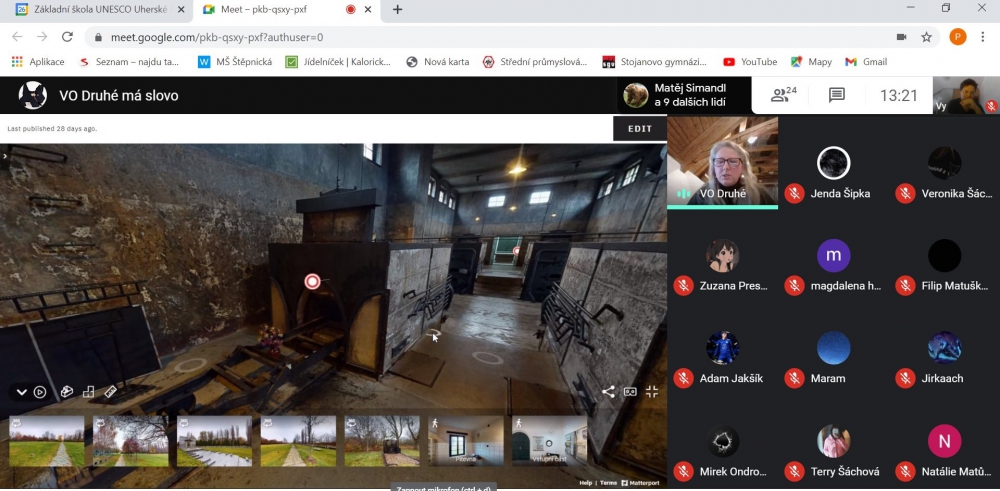
Task: Select the thumbnail with the red autumn tree
Action: [131, 441]
